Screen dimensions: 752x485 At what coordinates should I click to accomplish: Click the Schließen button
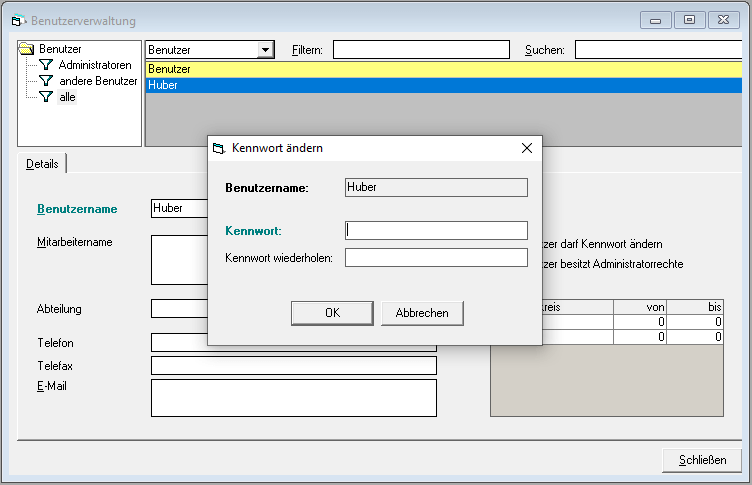tap(702, 460)
